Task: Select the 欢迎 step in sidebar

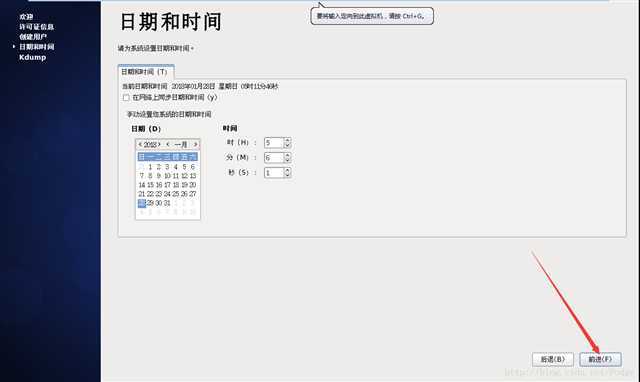Action: tap(26, 17)
